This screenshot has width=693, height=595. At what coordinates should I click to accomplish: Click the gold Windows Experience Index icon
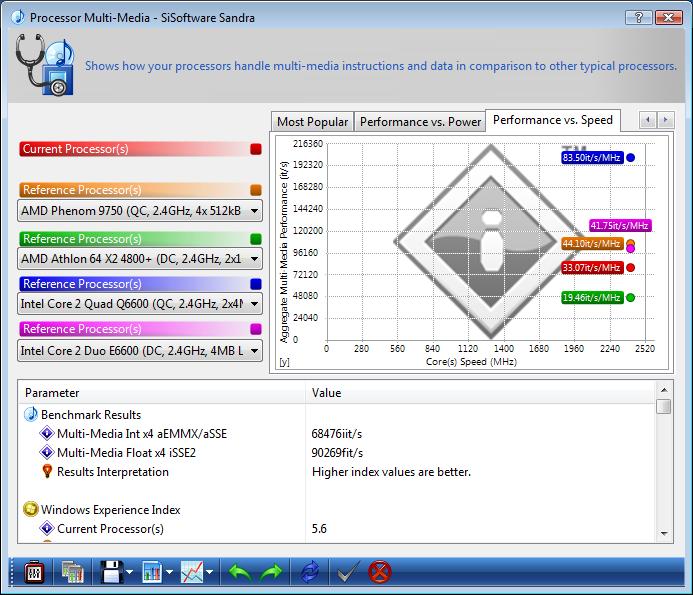tap(30, 509)
